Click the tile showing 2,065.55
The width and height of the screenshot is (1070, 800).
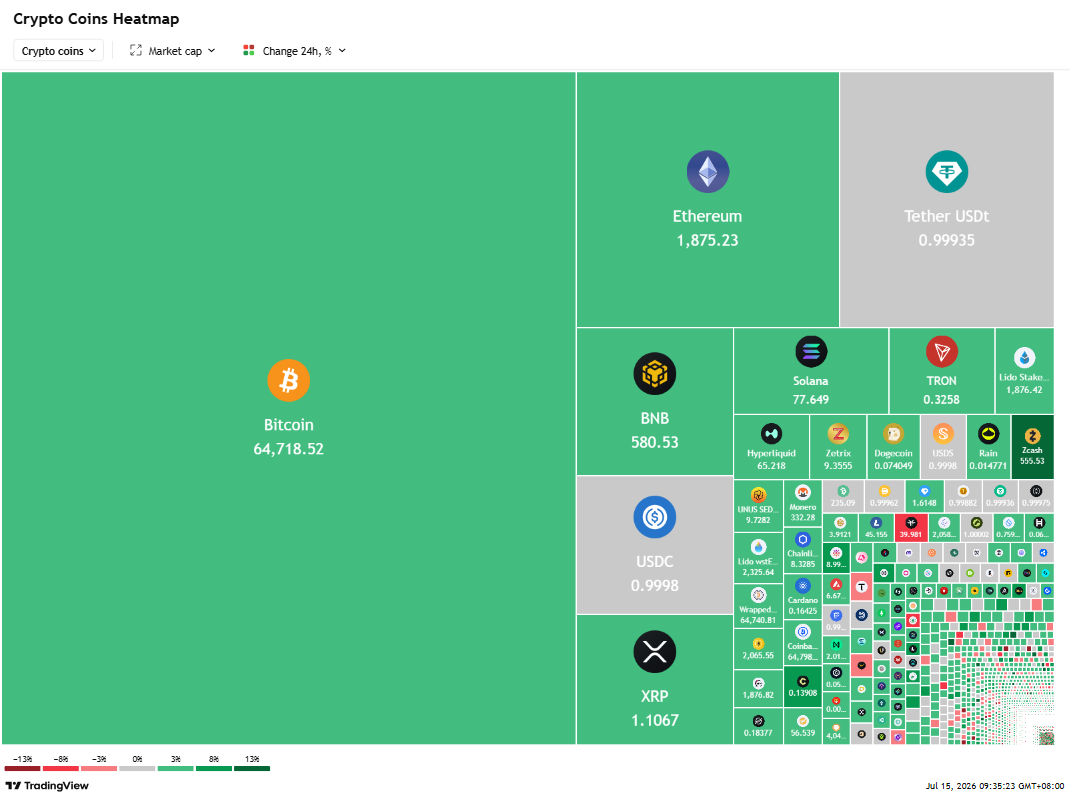point(758,648)
